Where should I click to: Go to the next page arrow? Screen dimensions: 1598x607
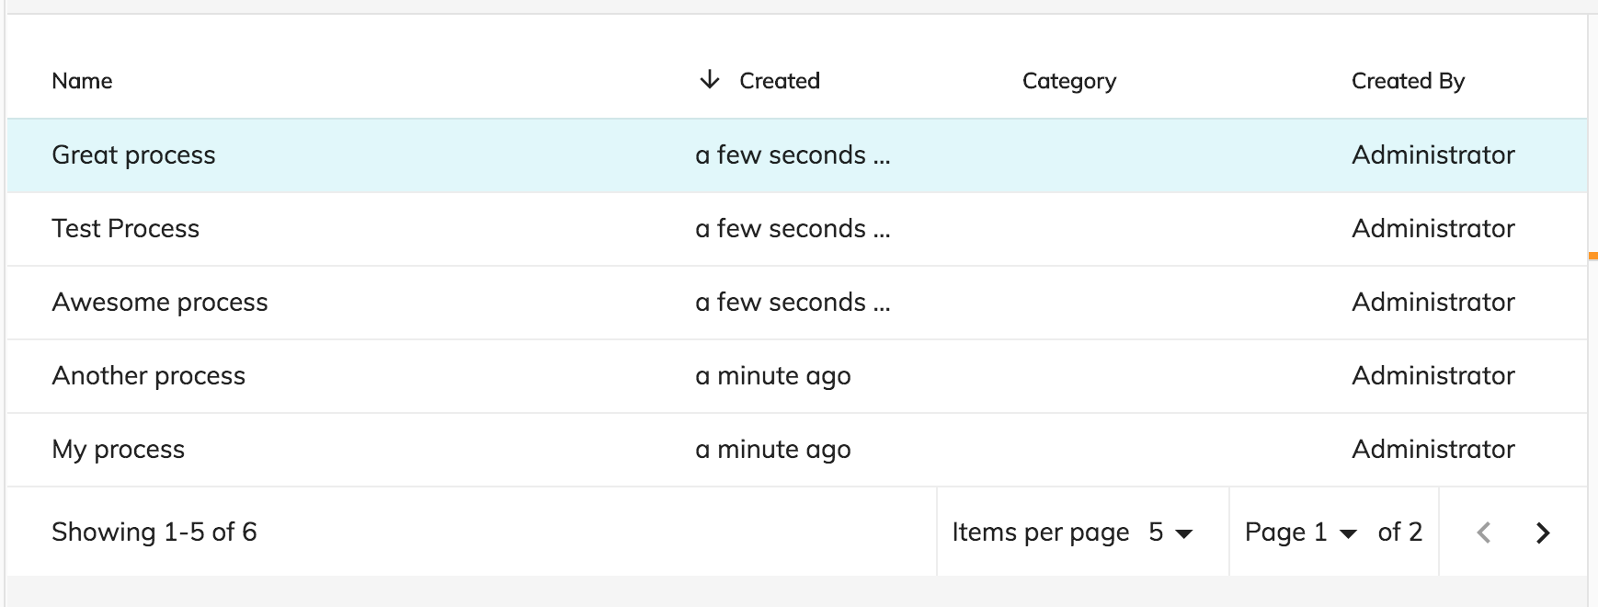1543,533
